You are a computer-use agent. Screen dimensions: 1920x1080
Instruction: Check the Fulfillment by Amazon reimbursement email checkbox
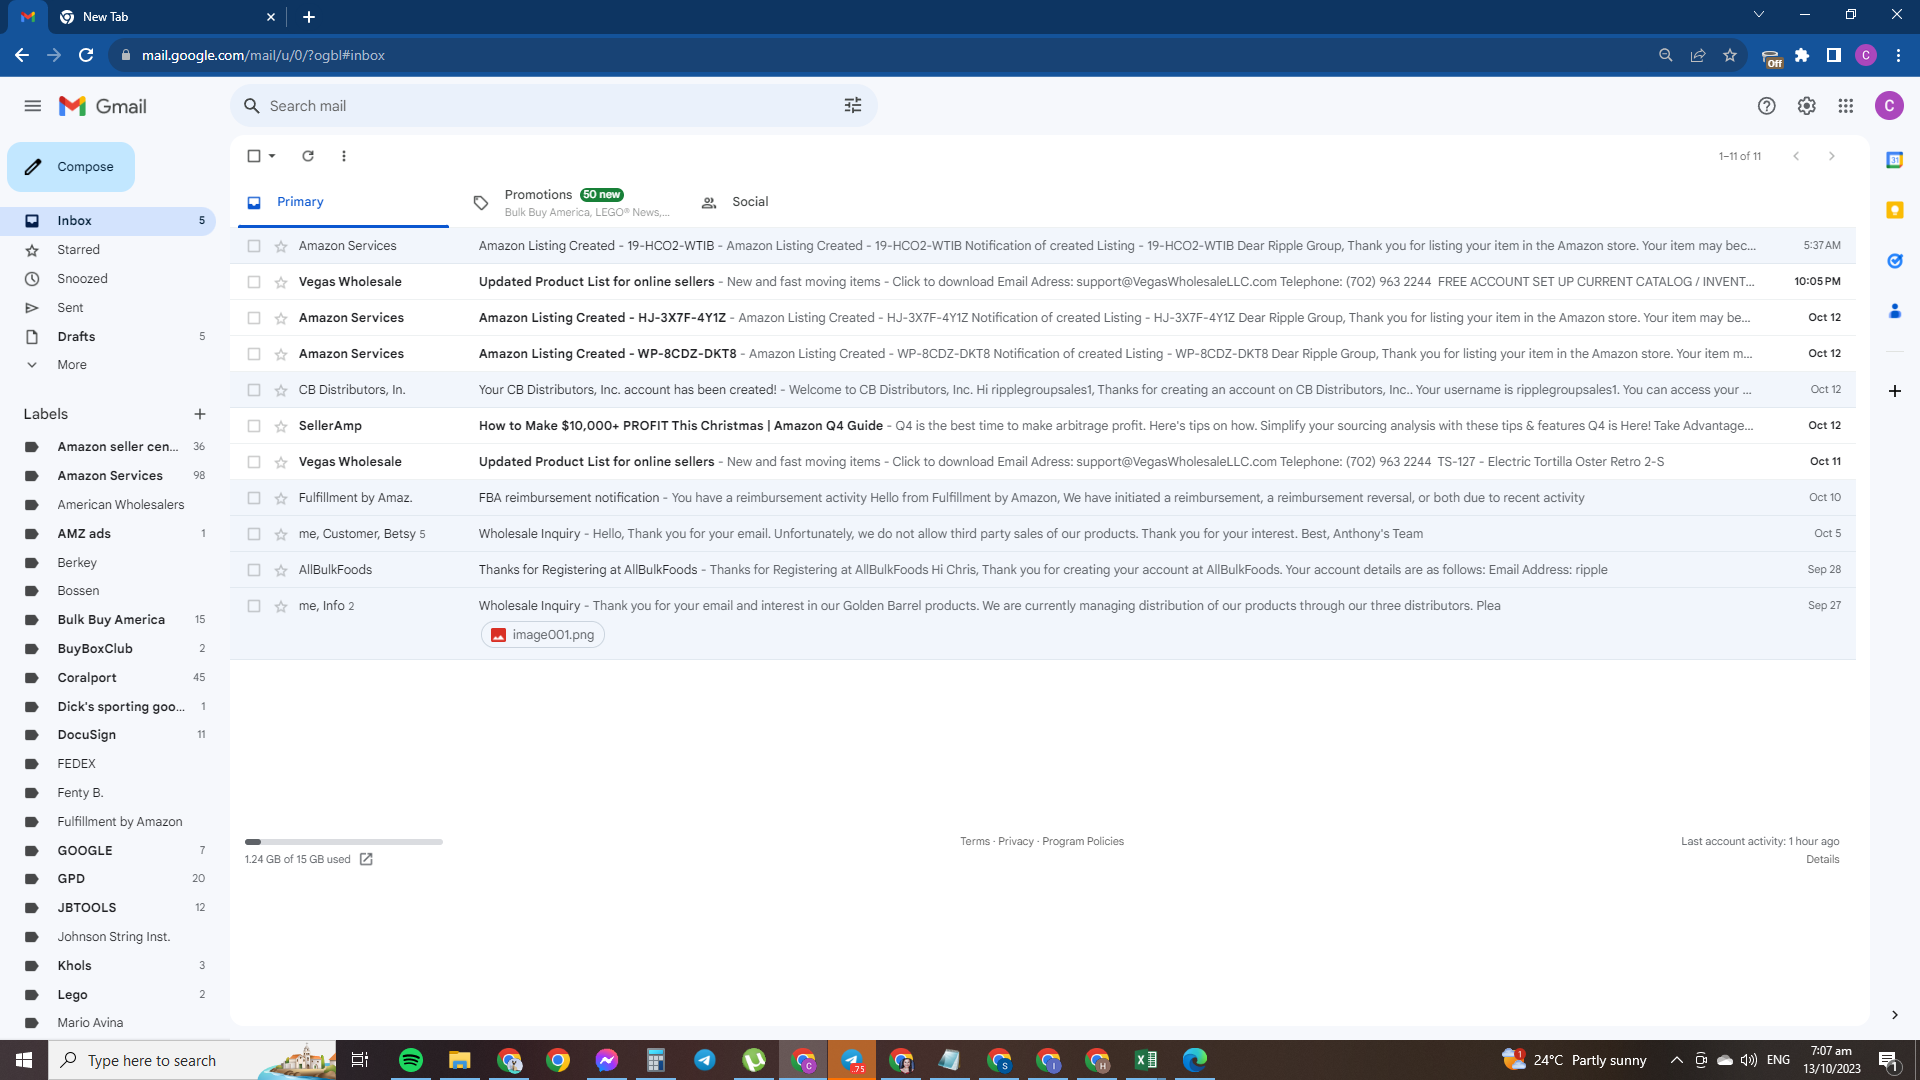coord(254,498)
